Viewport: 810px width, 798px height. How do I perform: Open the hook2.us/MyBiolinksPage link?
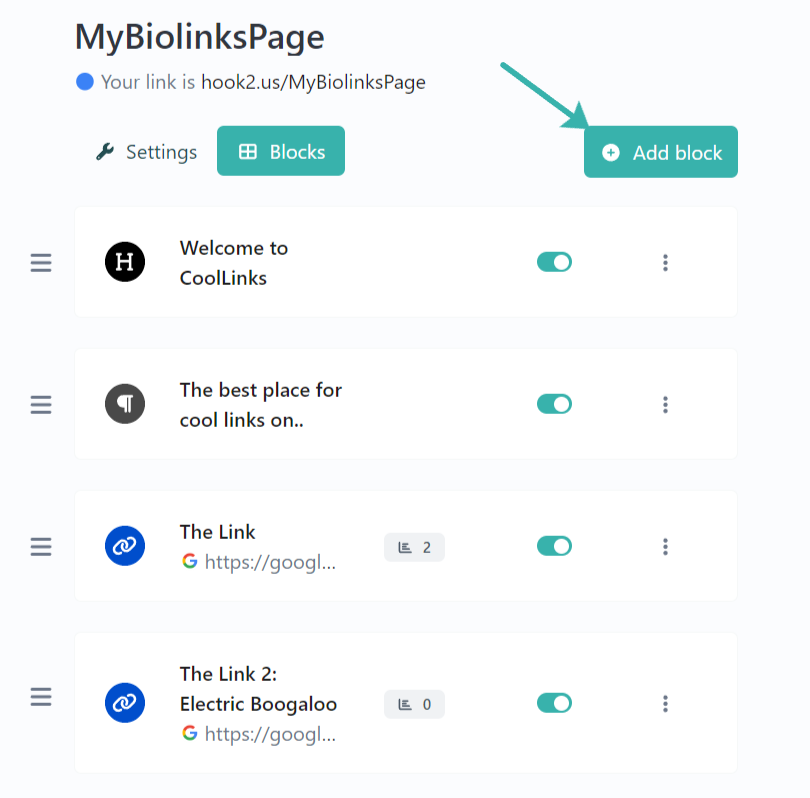click(x=313, y=82)
